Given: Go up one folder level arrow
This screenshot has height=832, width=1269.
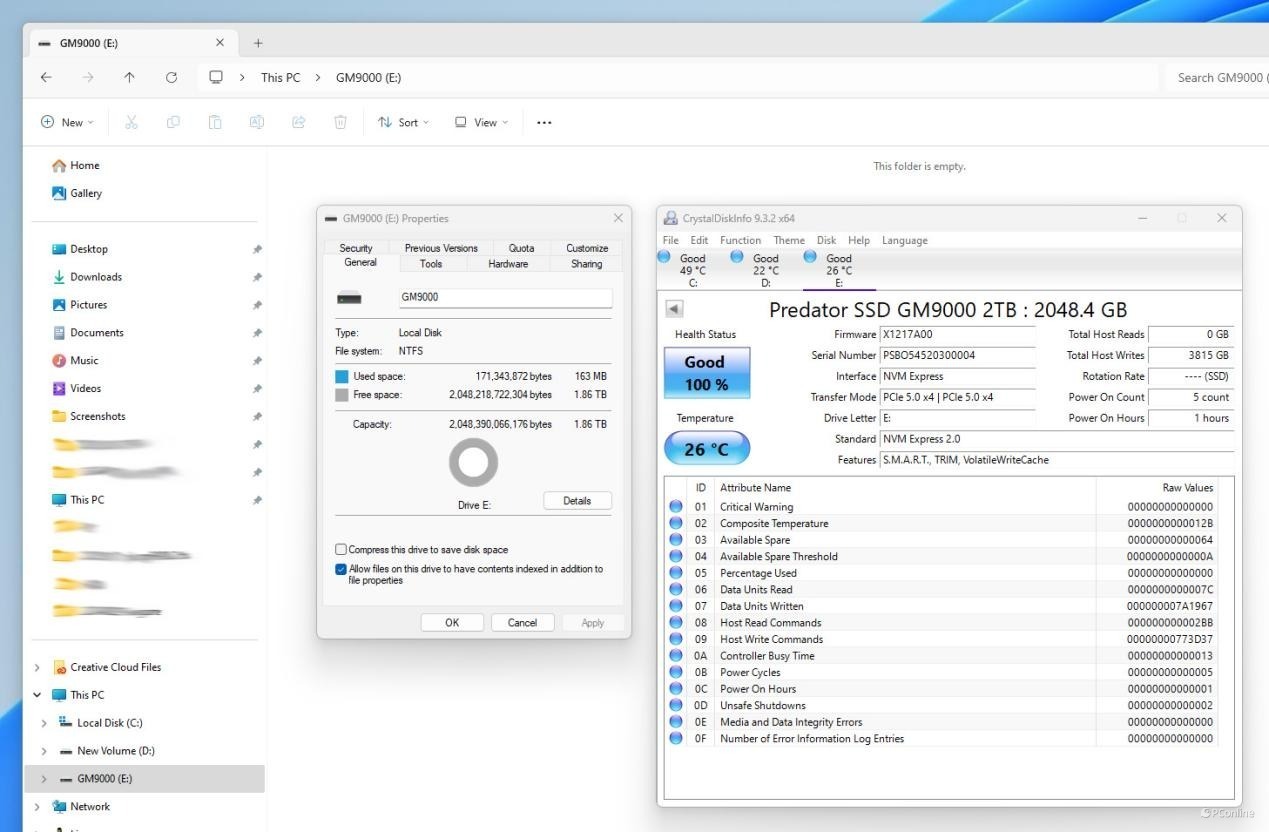Looking at the screenshot, I should (x=129, y=77).
